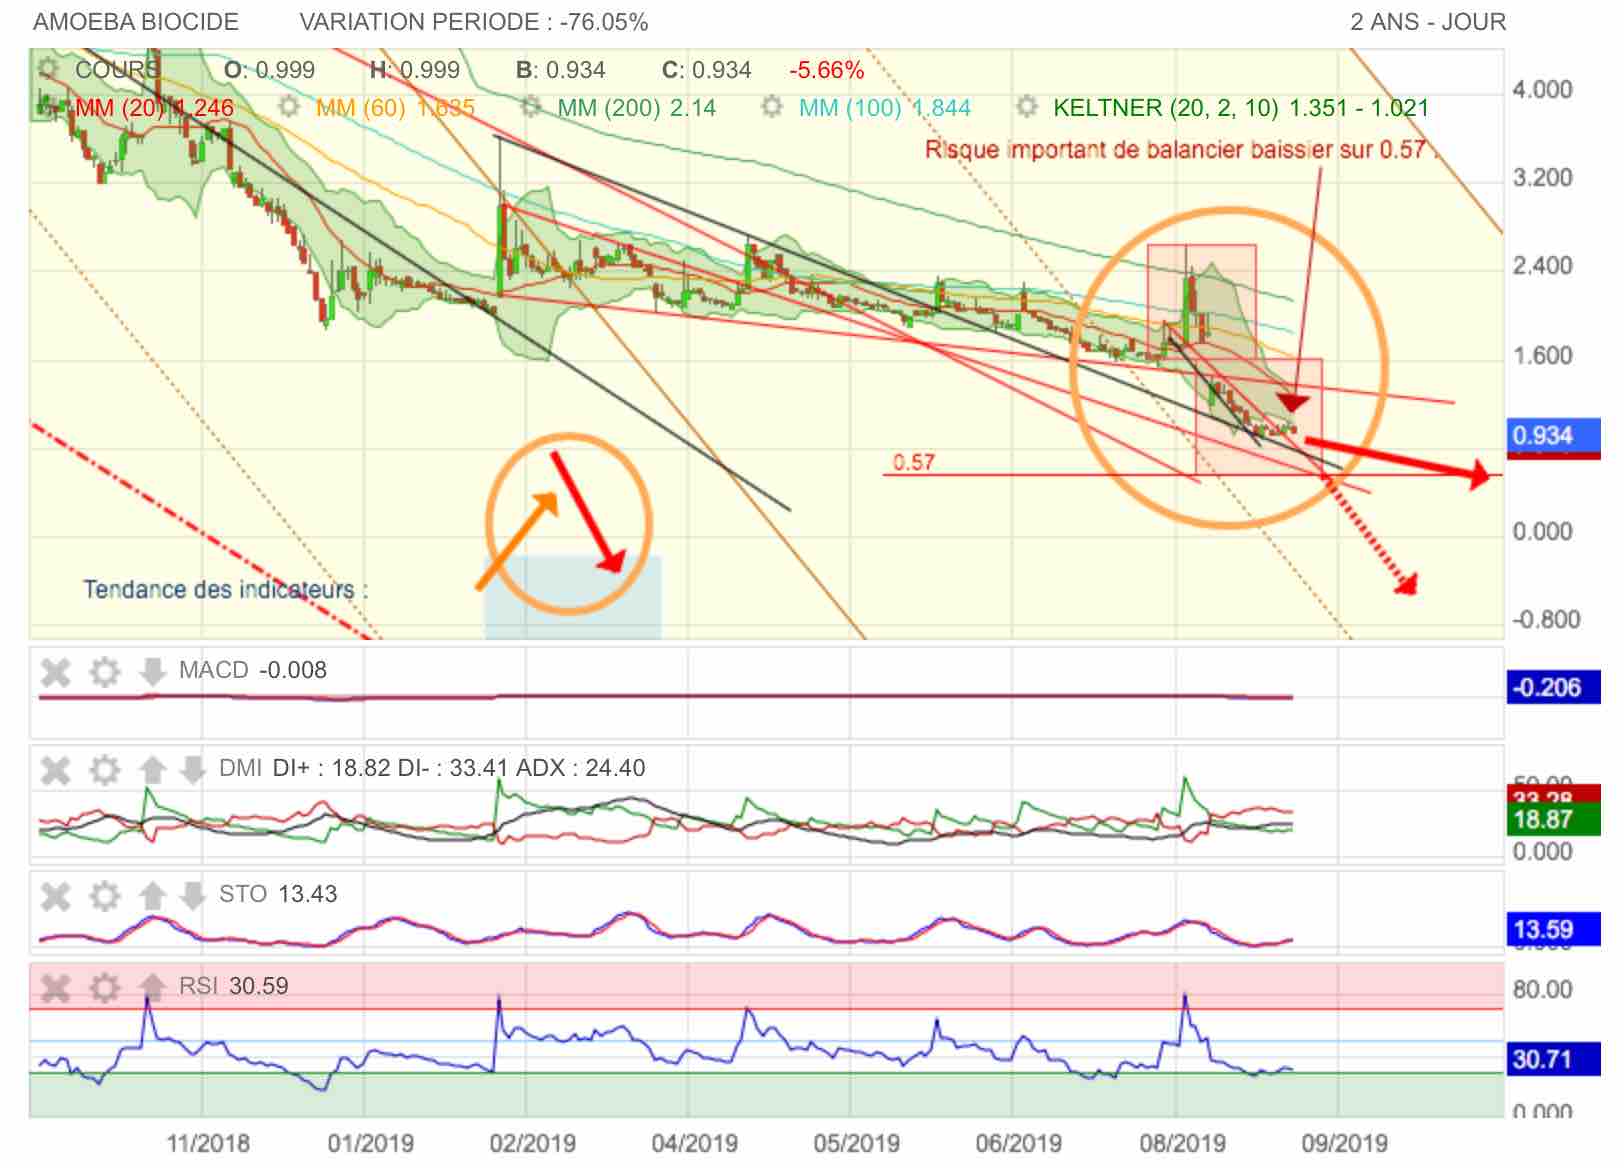Screen dimensions: 1624x1168
Task: Move RSI panel up with arrow
Action: pos(152,988)
